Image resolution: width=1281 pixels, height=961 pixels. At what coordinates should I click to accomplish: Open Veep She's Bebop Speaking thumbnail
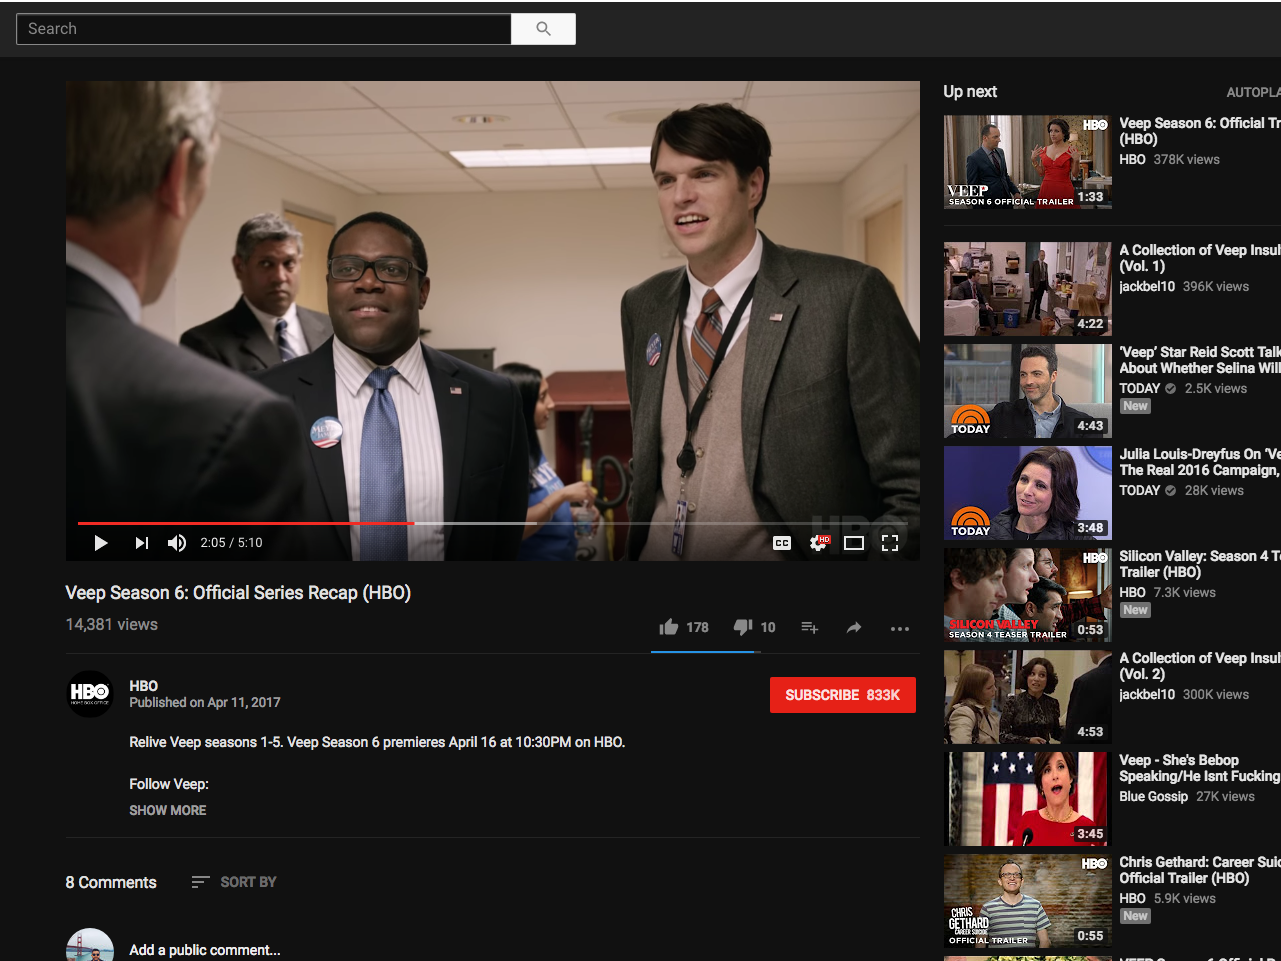[1027, 799]
